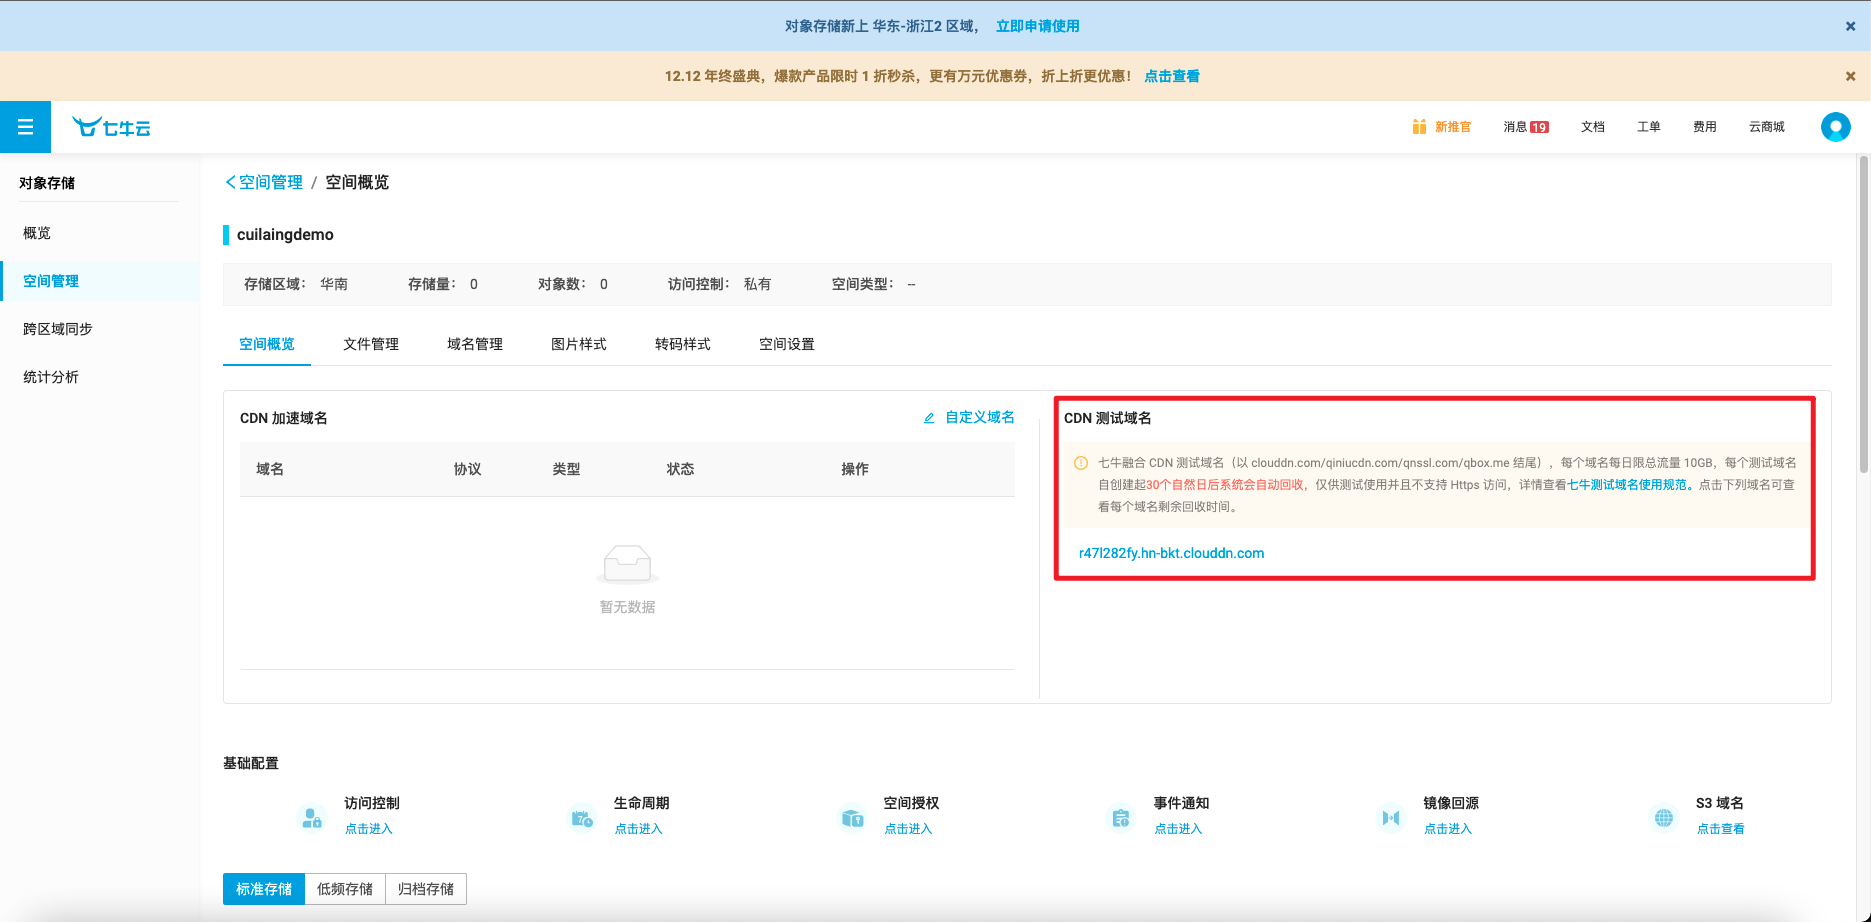Open the 七牛测试域名使用规范 link
Viewport: 1871px width, 922px height.
click(1627, 485)
